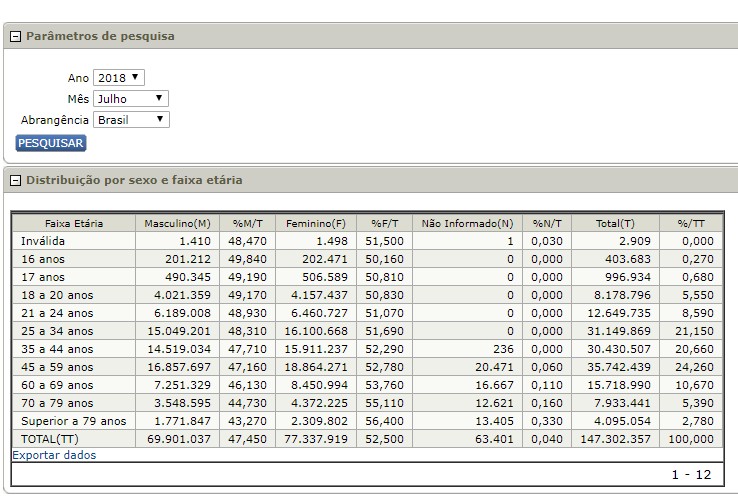Select the 25 a 34 anos row
Viewport: 738px width, 502px height.
click(56, 331)
